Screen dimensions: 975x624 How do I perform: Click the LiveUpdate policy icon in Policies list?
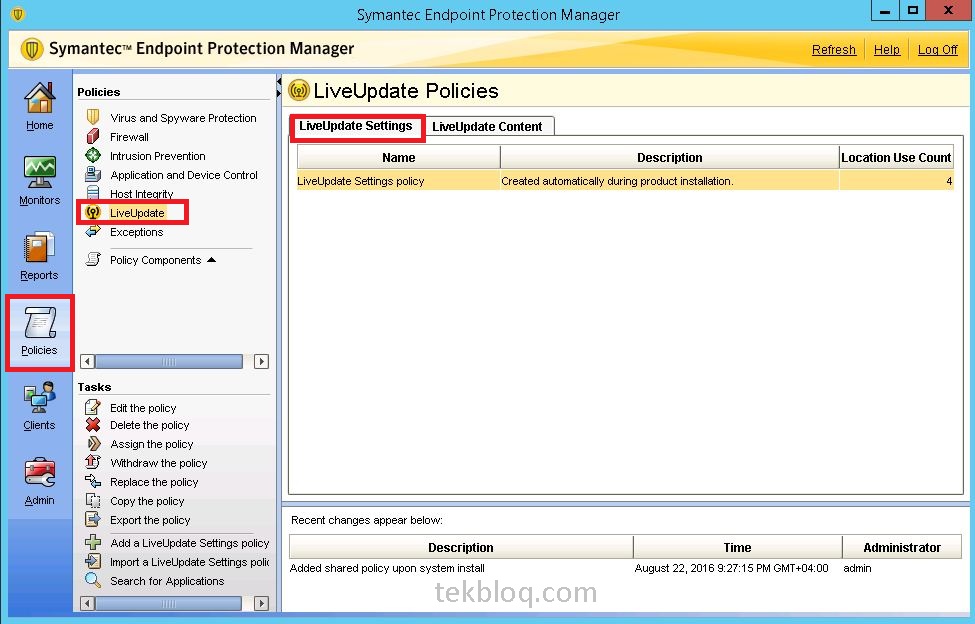93,212
